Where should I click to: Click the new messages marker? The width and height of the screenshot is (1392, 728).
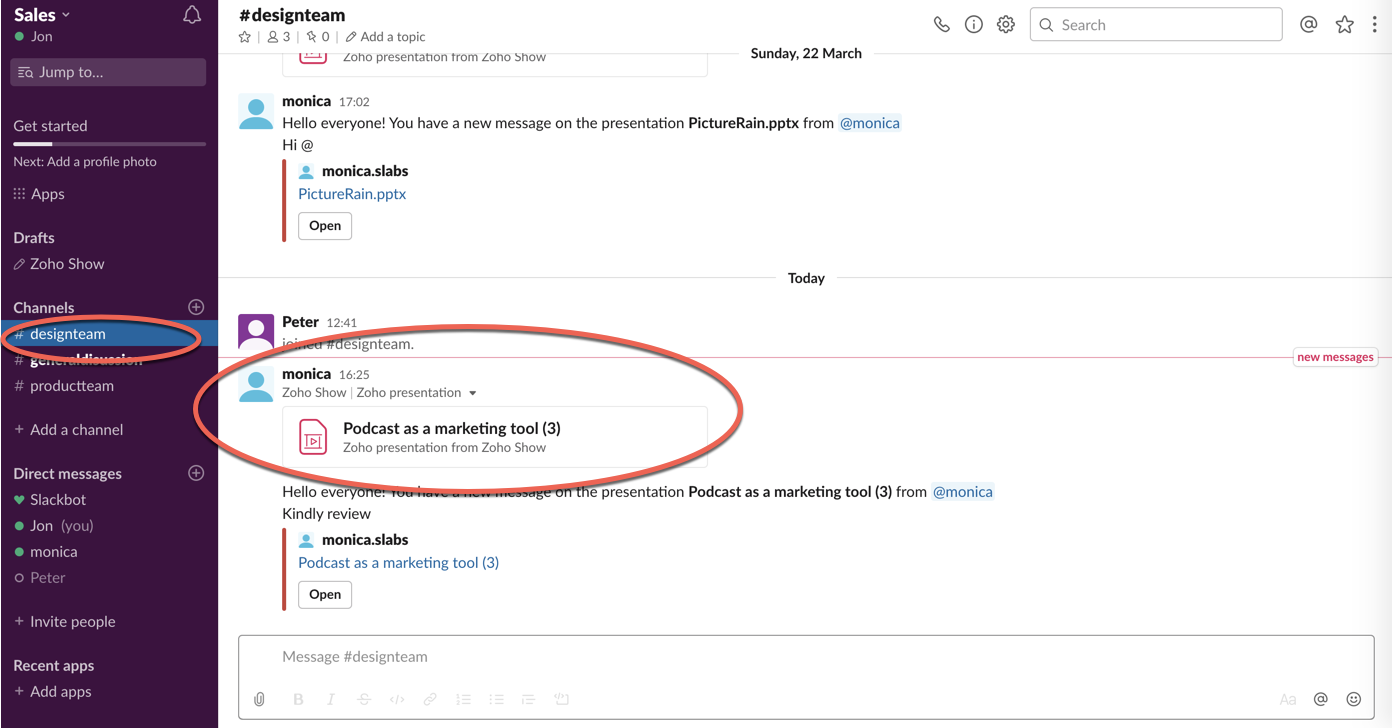tap(1335, 357)
